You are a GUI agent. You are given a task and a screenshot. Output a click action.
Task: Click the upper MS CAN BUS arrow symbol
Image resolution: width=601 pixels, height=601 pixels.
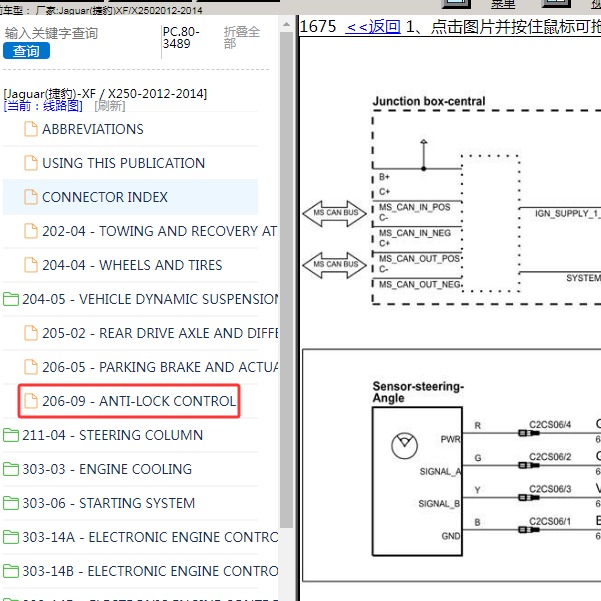[335, 213]
